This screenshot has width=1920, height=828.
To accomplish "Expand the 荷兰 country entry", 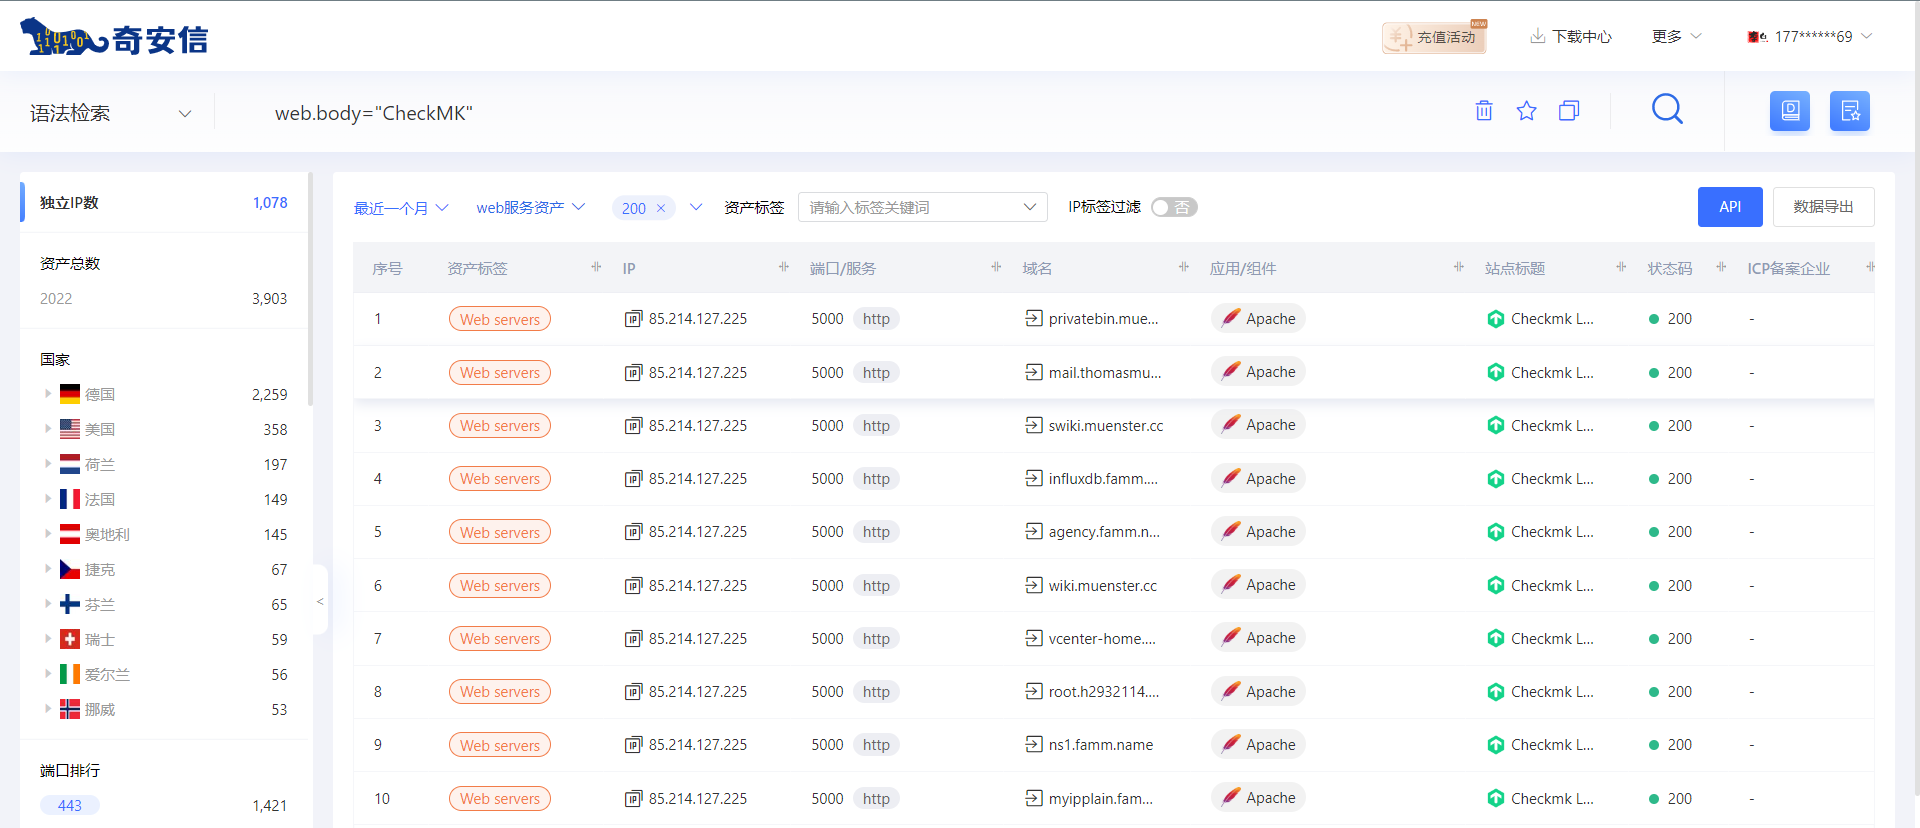I will click(x=47, y=464).
